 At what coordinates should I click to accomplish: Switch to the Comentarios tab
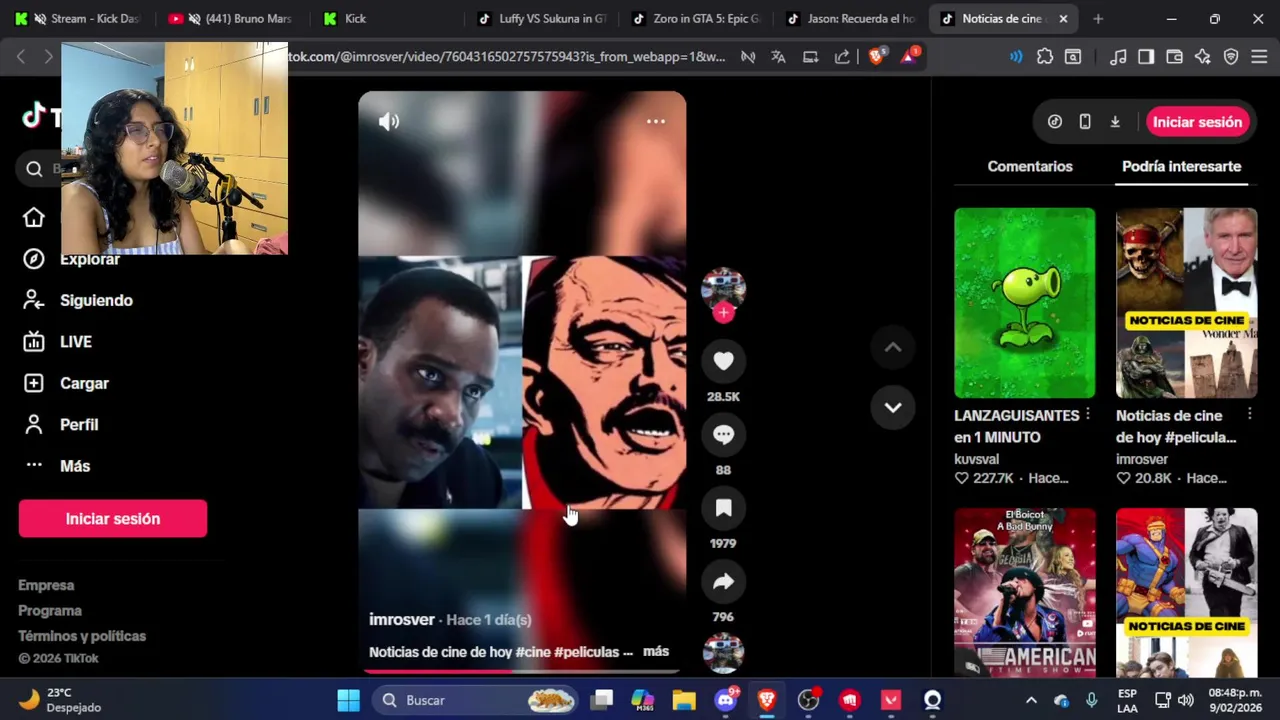pyautogui.click(x=1030, y=166)
